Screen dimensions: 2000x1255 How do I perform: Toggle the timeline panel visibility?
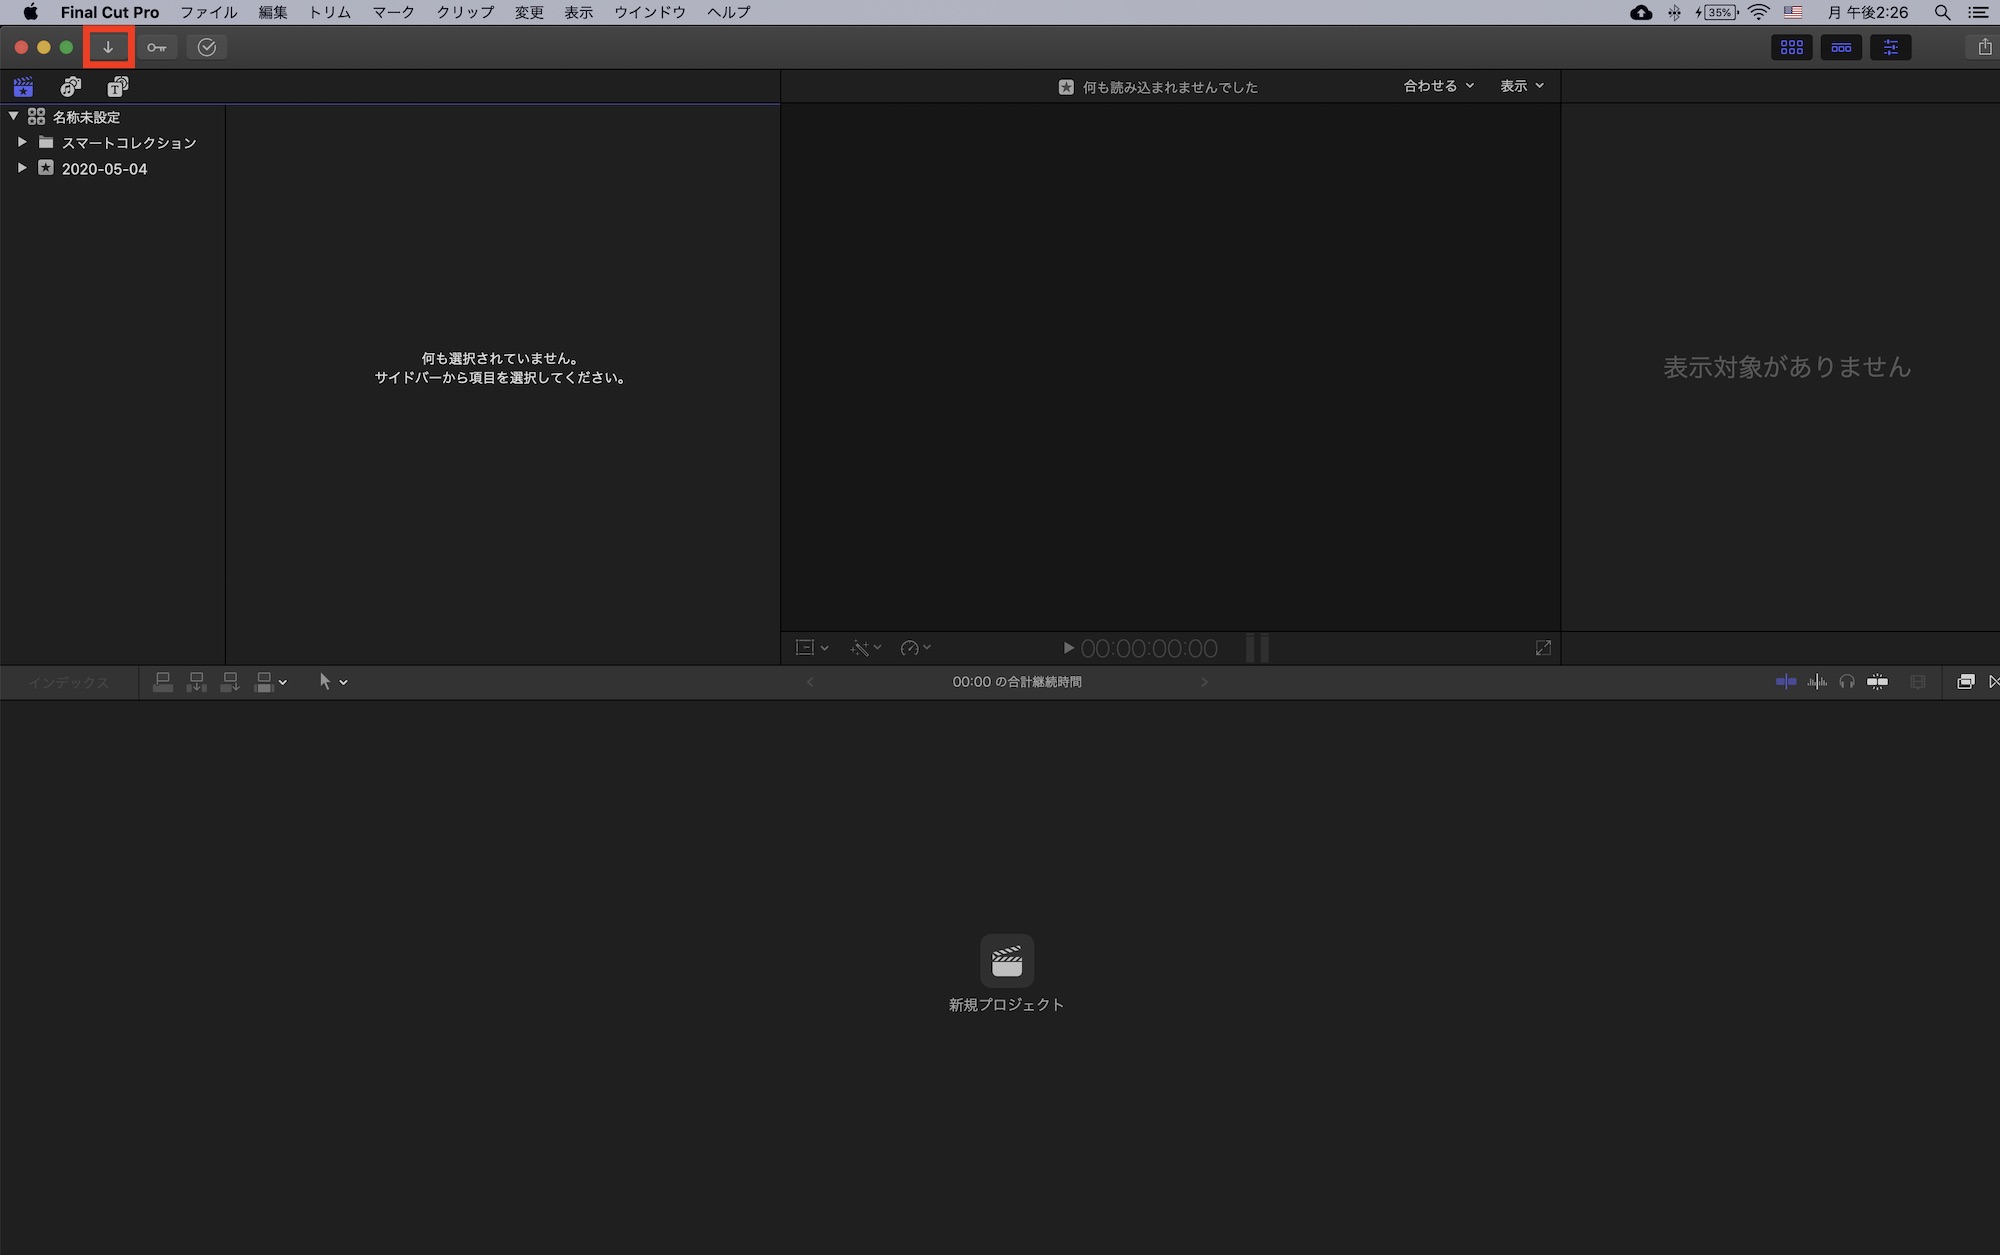[1841, 47]
